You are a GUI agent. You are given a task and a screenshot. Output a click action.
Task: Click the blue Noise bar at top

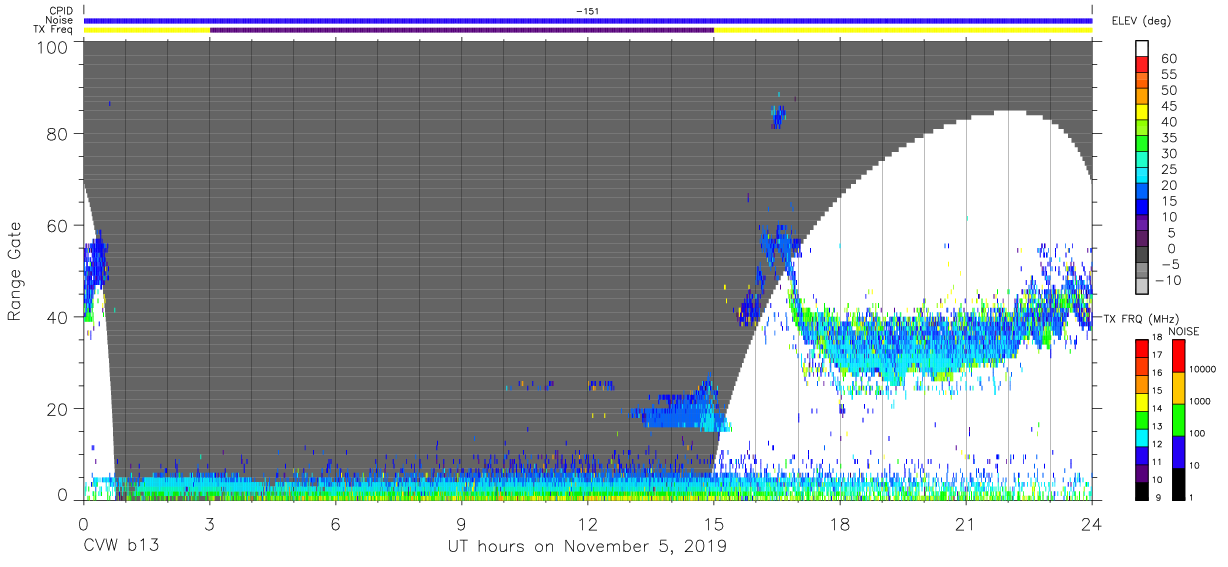pyautogui.click(x=588, y=20)
